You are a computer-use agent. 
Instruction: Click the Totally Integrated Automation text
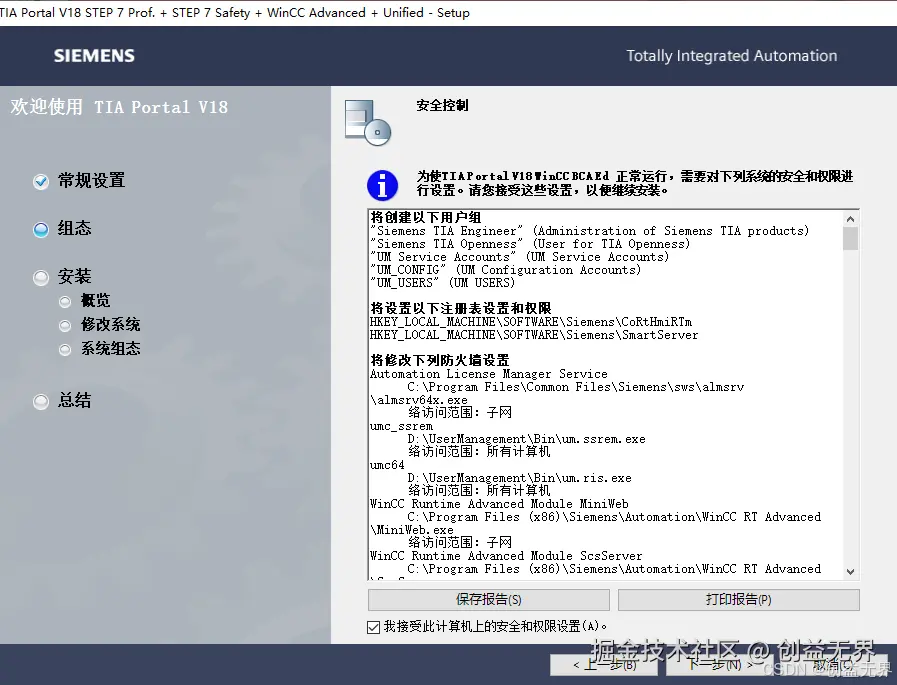[x=732, y=56]
